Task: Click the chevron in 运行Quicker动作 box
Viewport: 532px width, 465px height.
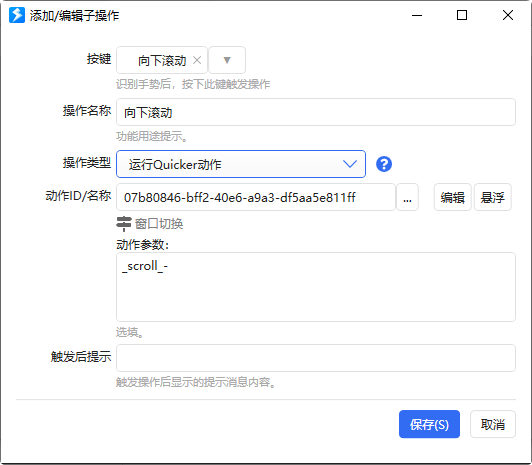Action: click(350, 164)
